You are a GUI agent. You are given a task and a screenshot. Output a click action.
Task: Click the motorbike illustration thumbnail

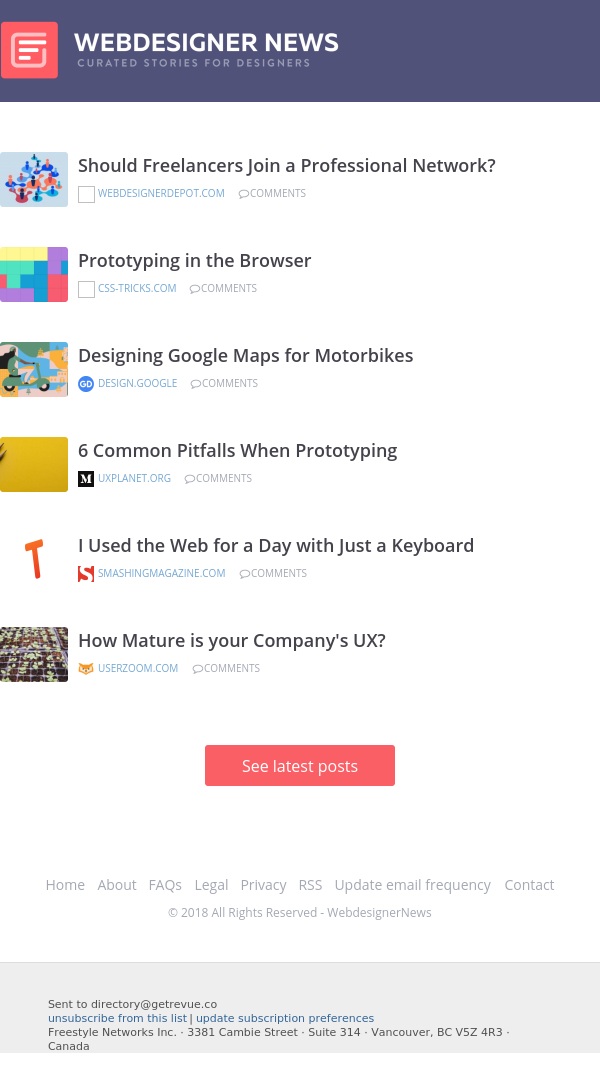click(x=34, y=370)
